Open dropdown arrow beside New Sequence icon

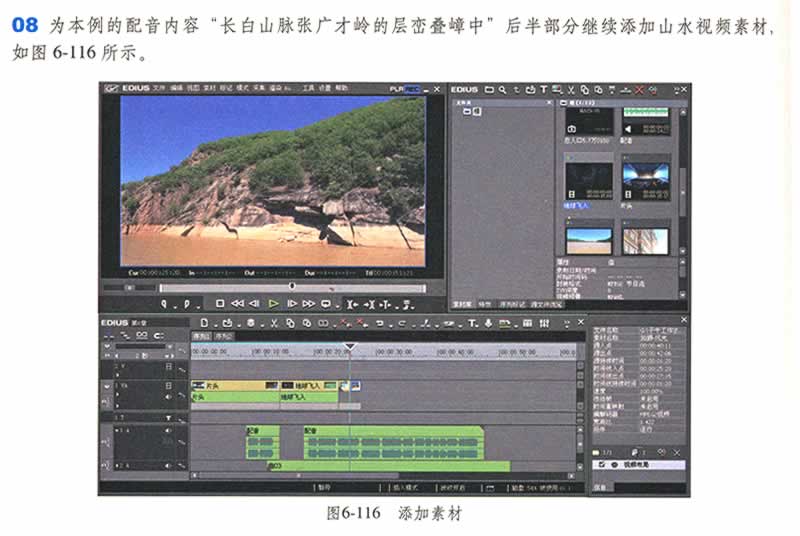click(215, 325)
